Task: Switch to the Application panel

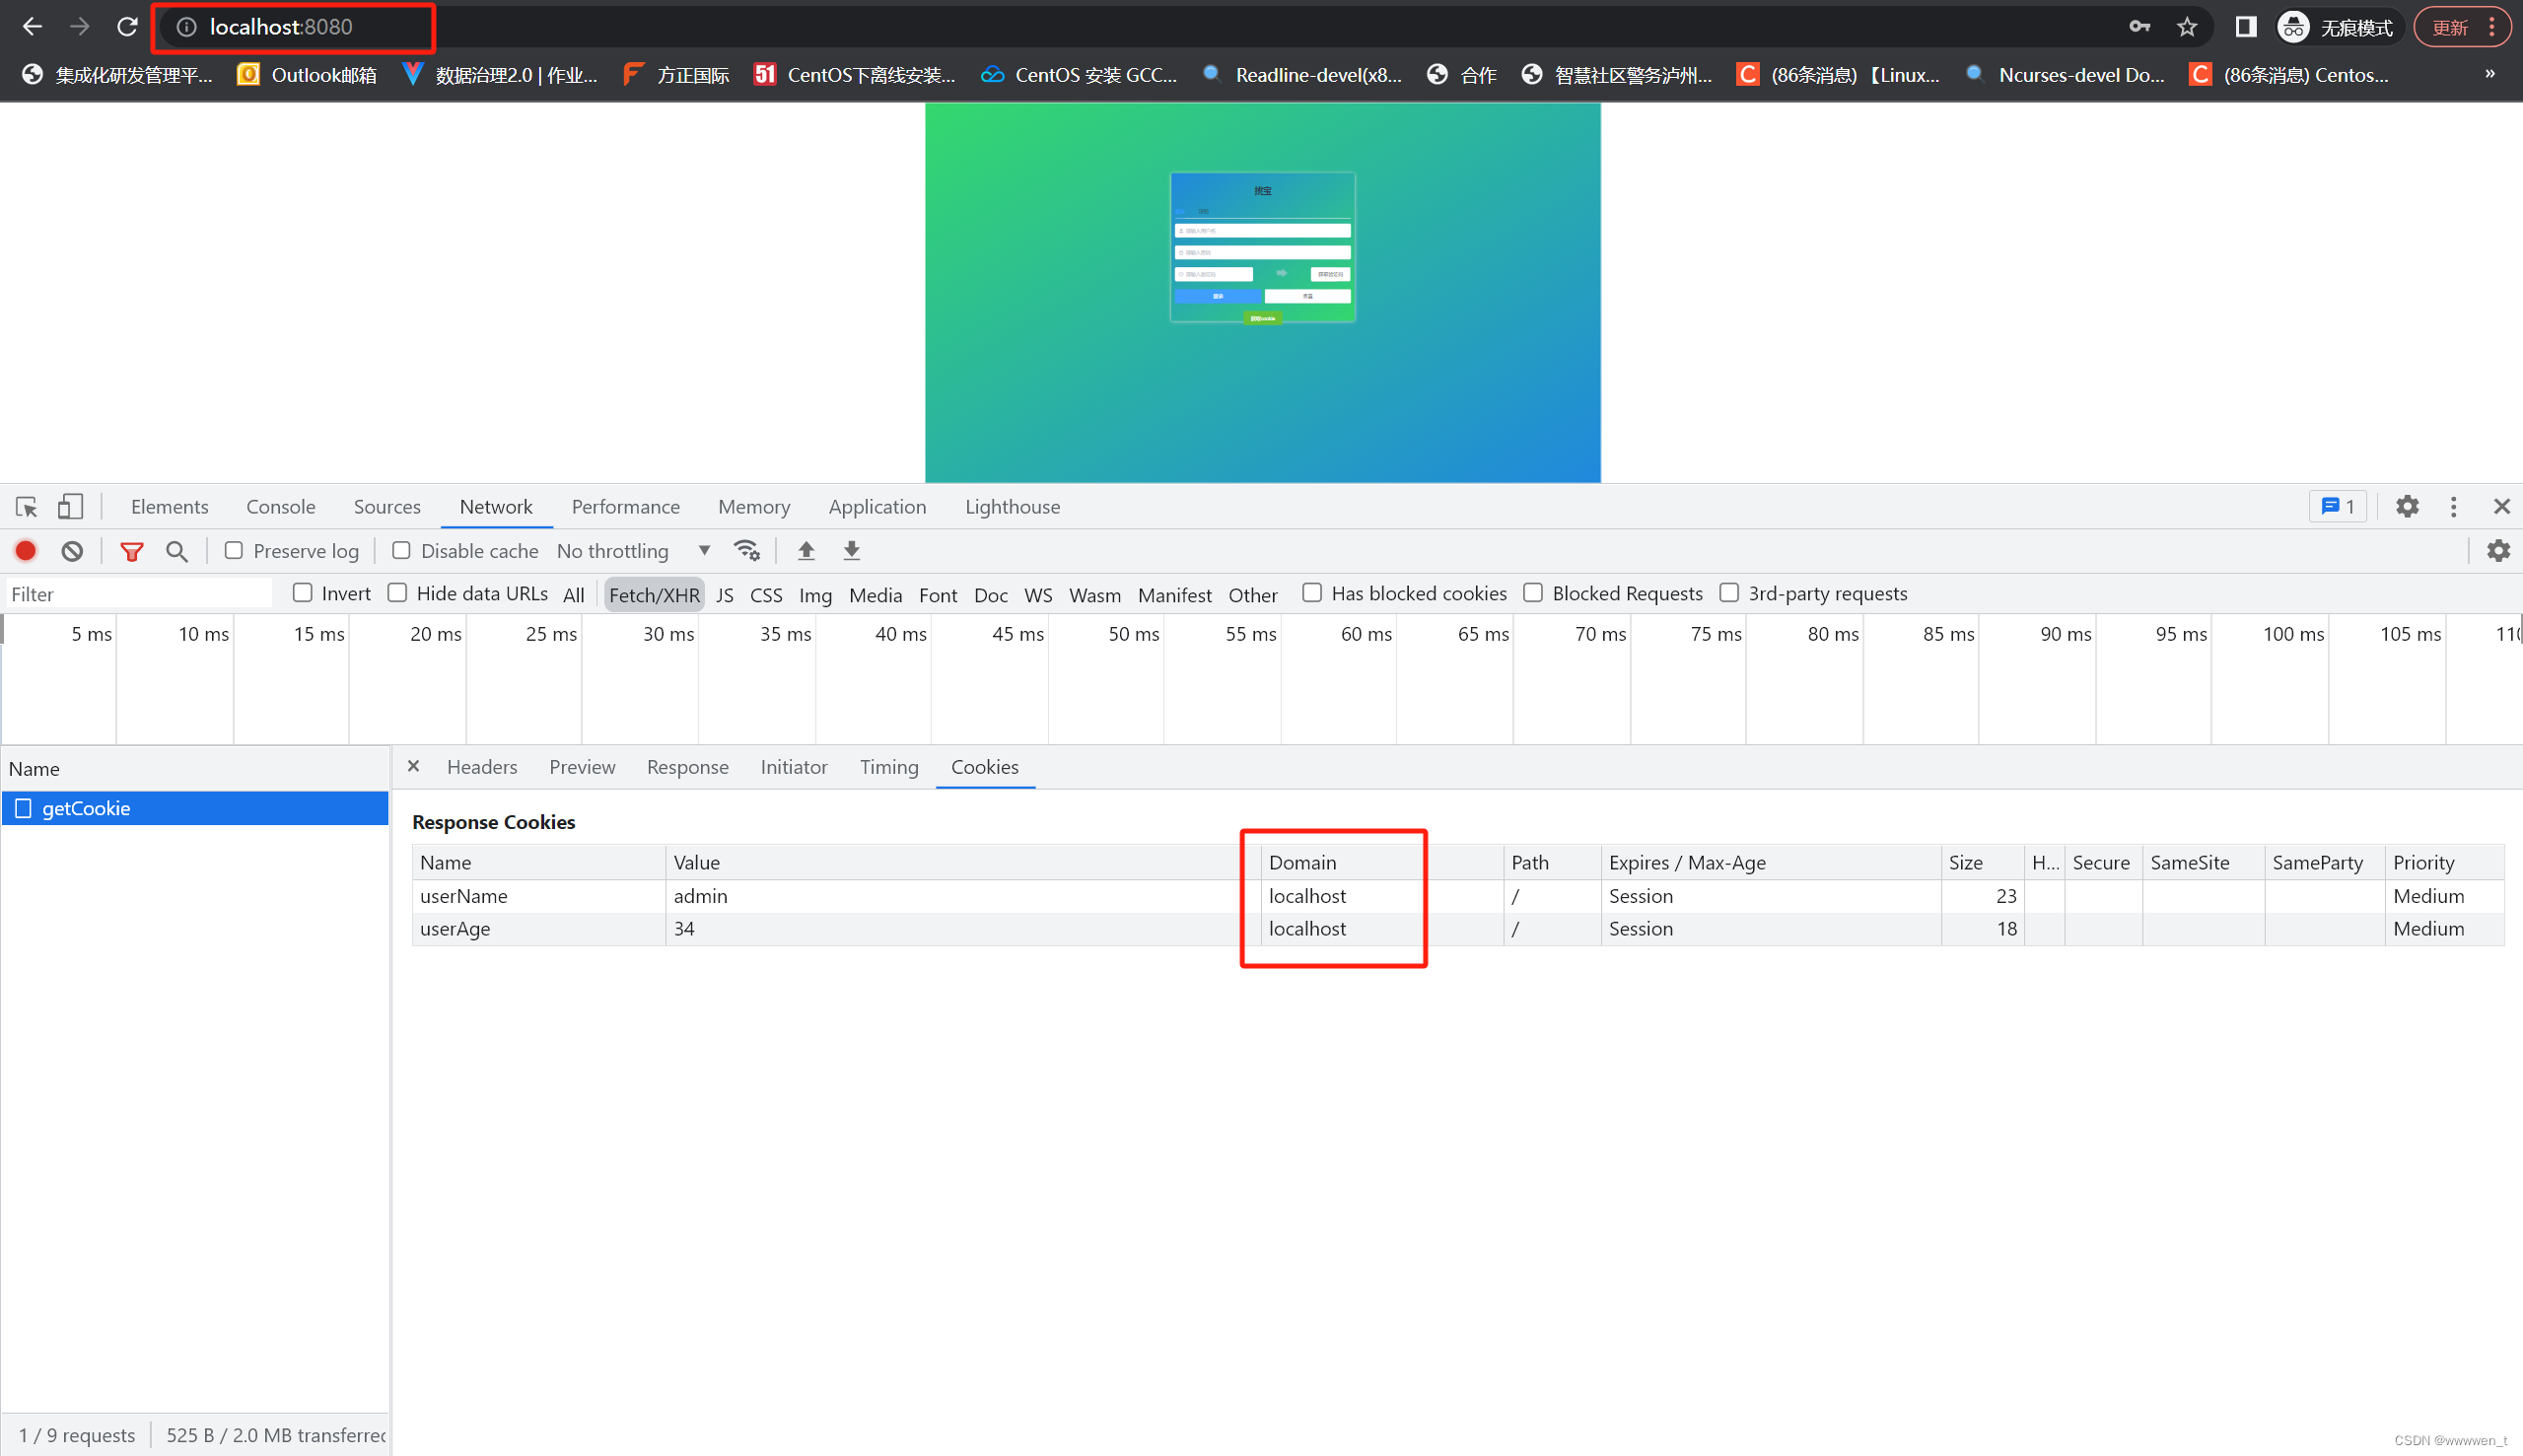Action: tap(877, 507)
